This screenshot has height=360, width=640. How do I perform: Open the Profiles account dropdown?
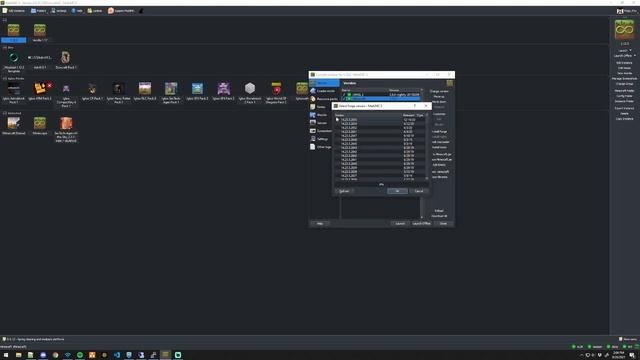click(627, 11)
